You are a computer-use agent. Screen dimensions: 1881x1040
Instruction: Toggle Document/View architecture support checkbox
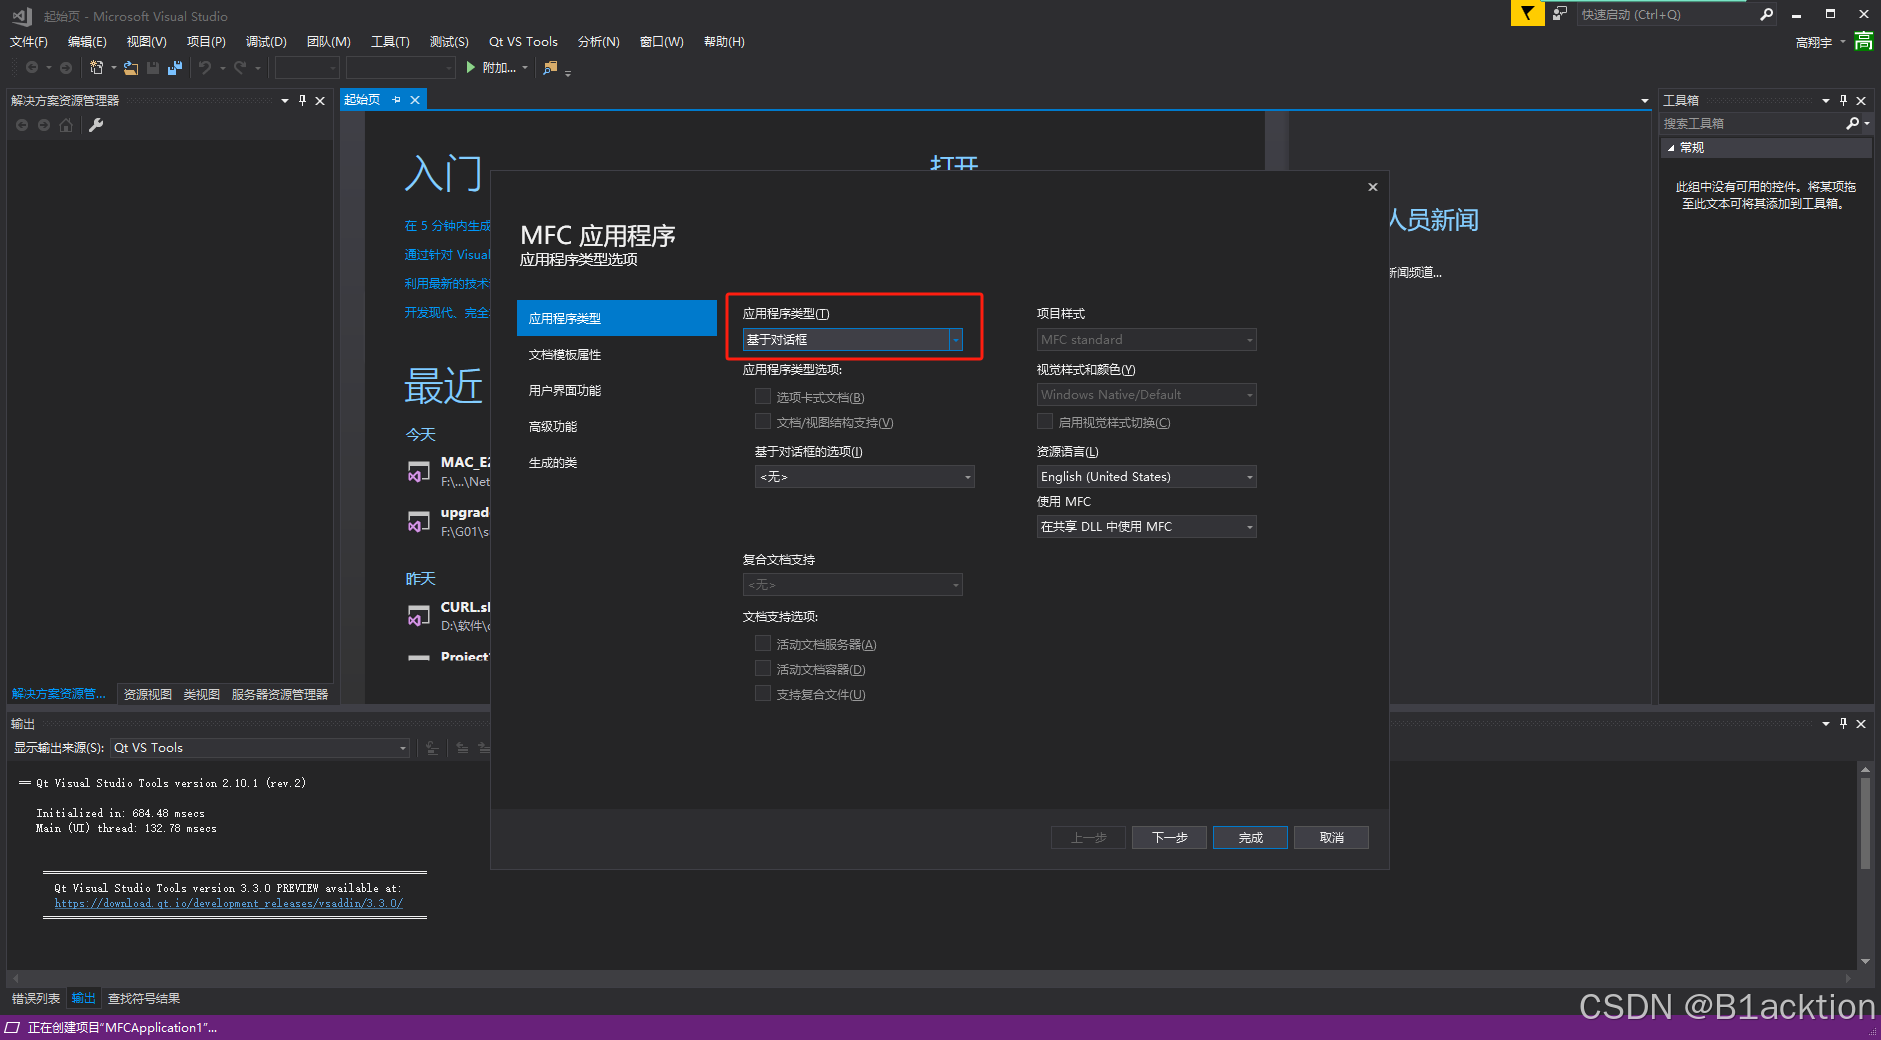click(763, 422)
